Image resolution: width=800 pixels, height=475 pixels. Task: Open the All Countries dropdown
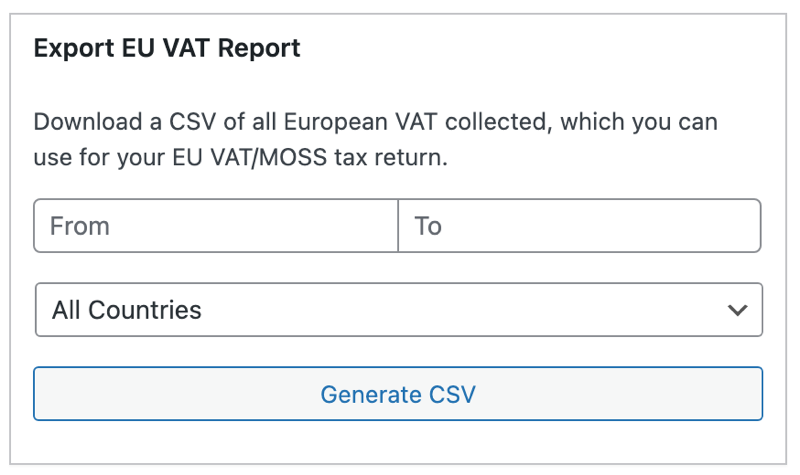coord(398,310)
